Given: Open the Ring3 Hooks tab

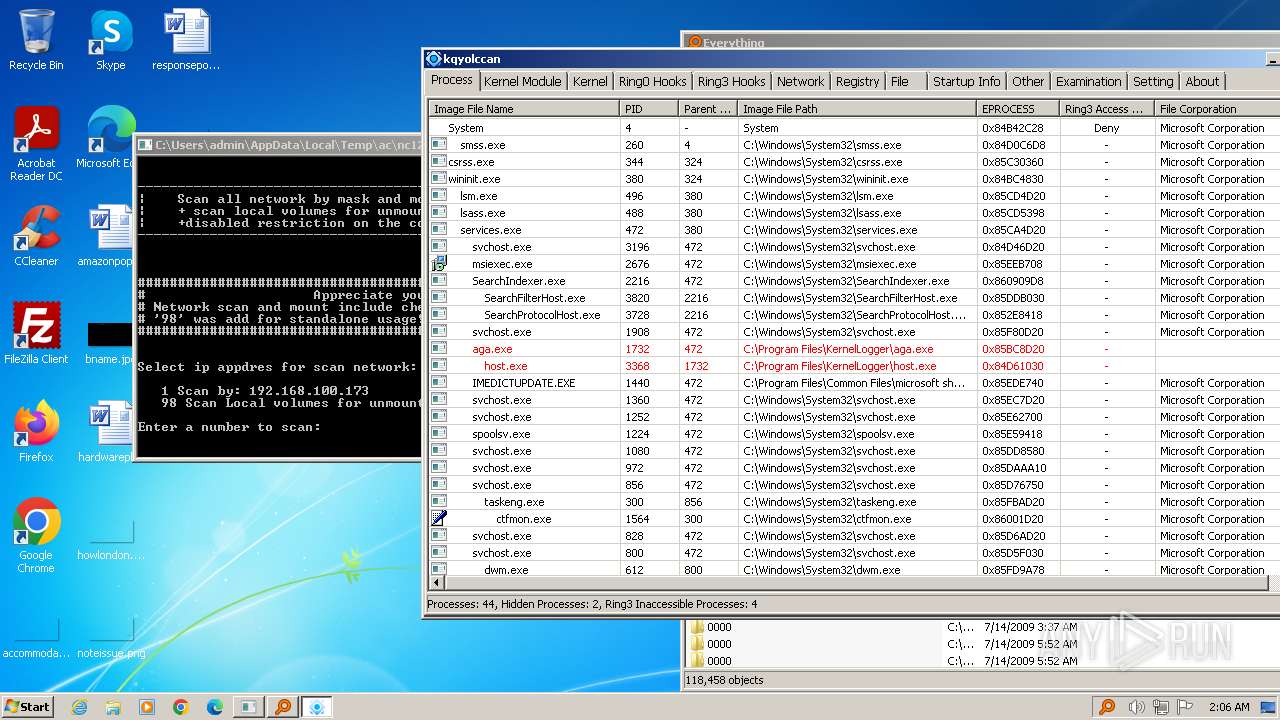Looking at the screenshot, I should click(x=731, y=82).
